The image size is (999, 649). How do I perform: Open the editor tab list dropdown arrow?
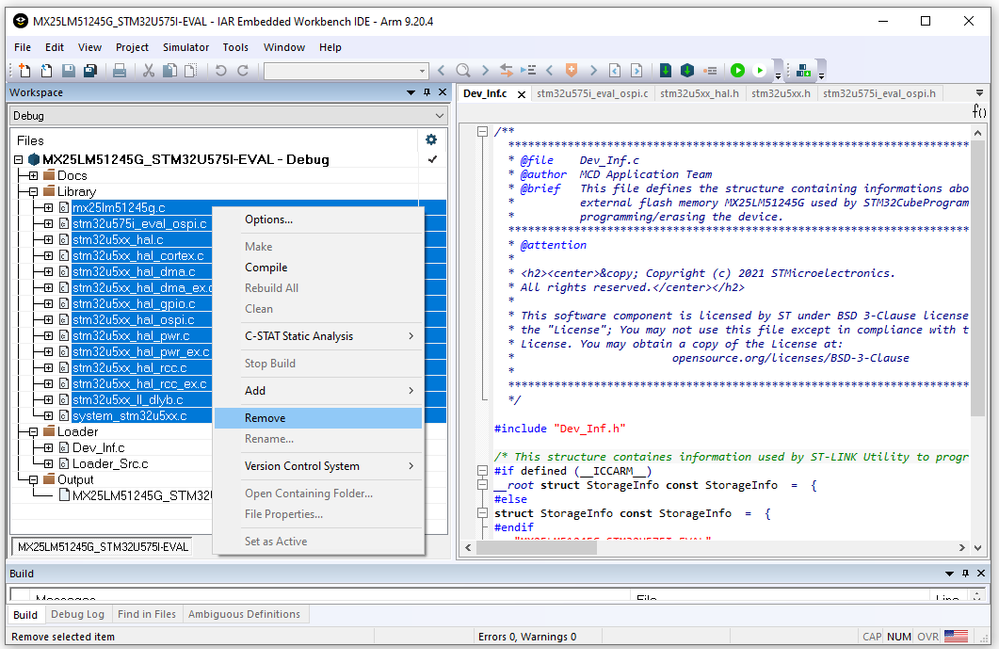(980, 93)
